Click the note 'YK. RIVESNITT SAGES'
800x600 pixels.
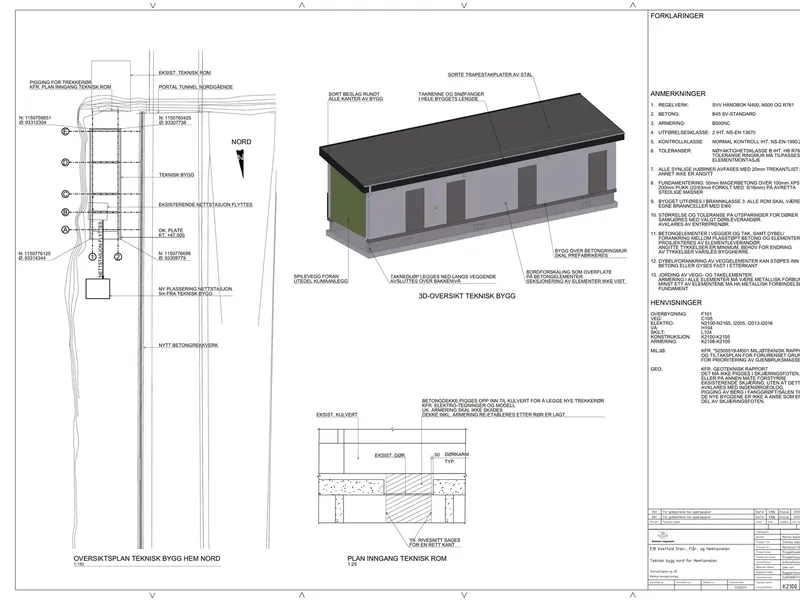tap(435, 540)
